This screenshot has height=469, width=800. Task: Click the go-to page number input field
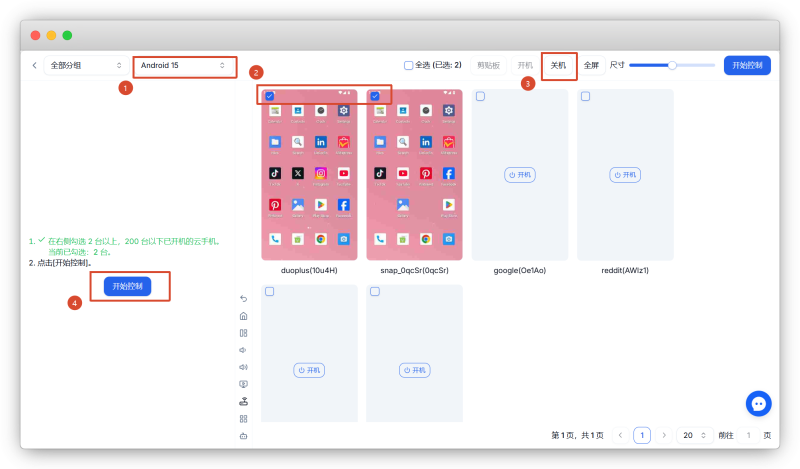coord(748,435)
